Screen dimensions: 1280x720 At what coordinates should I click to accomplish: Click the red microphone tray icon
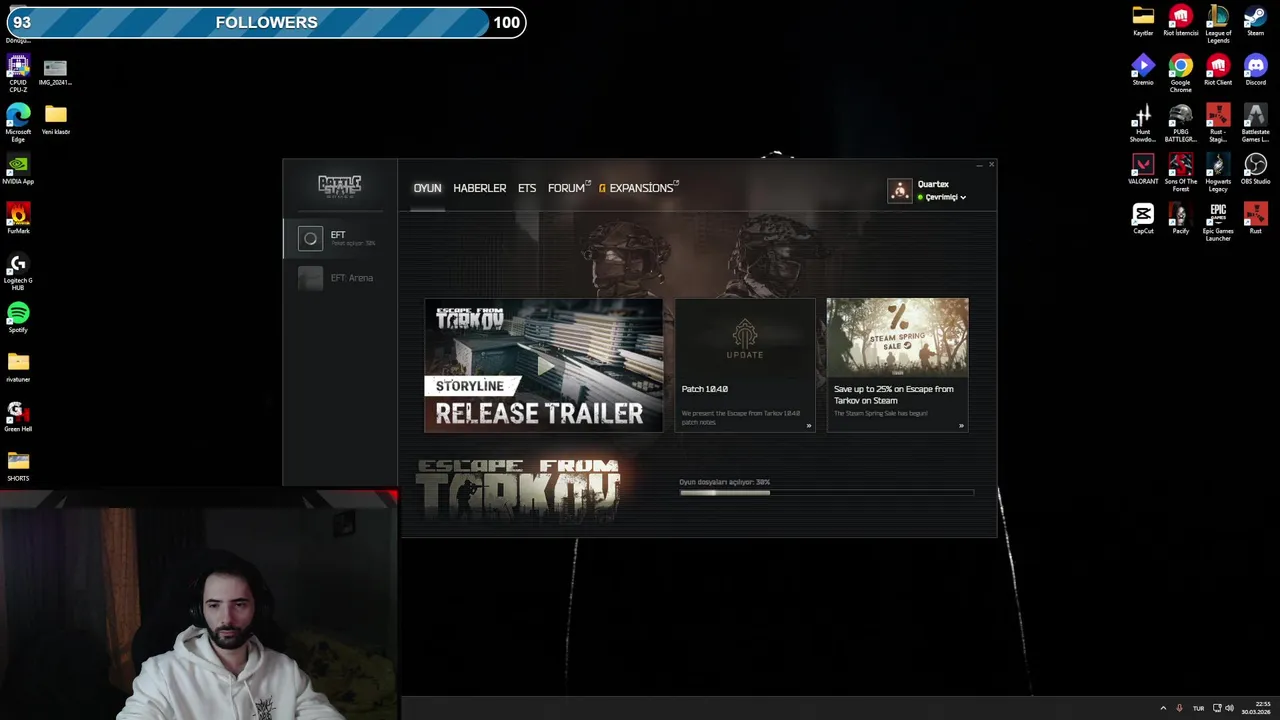1180,708
